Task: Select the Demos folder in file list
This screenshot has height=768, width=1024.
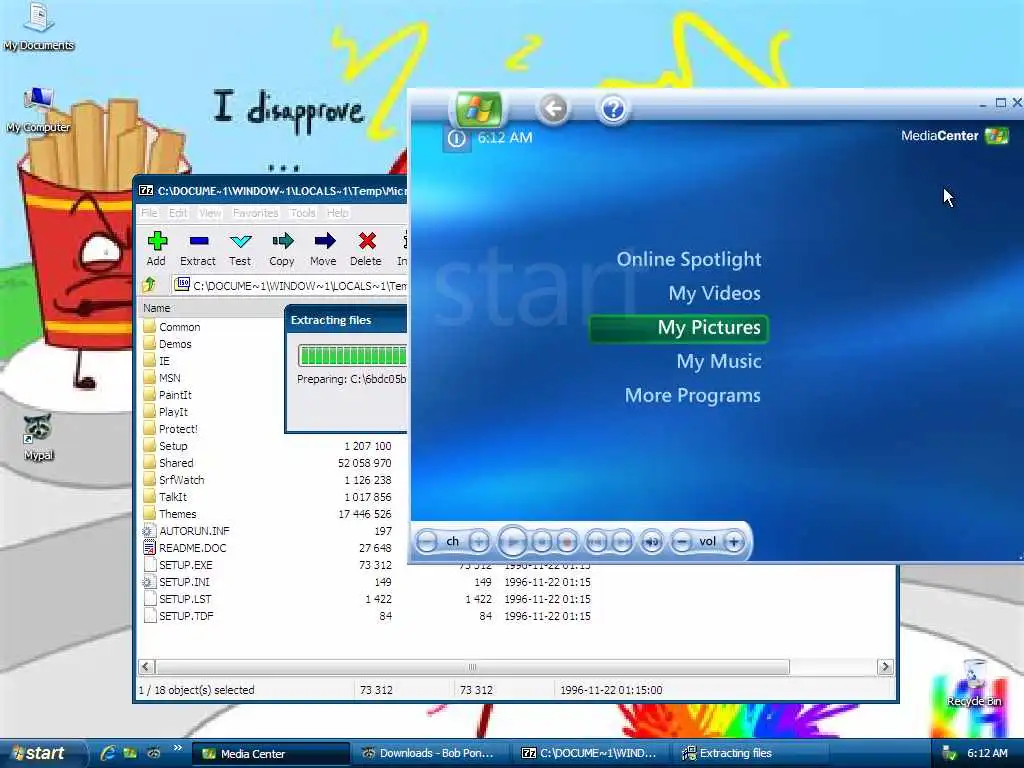Action: pos(168,344)
